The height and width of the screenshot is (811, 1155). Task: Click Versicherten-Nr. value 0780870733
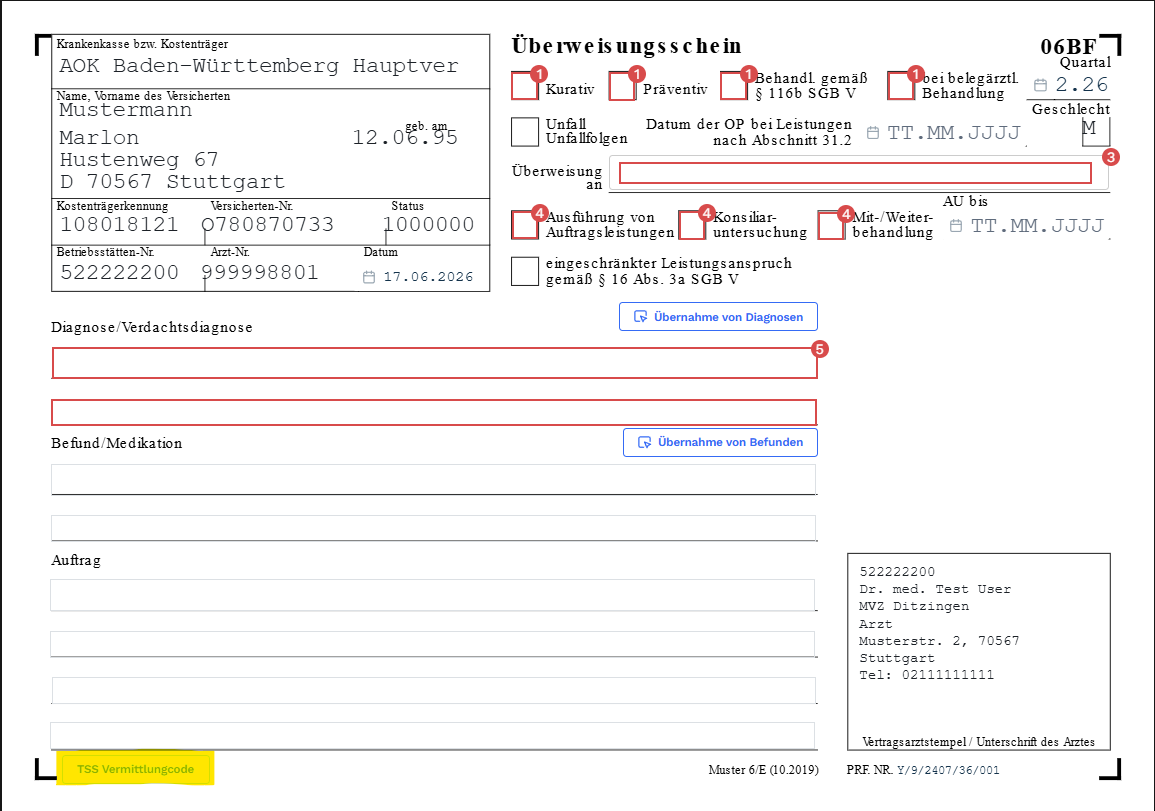[x=267, y=225]
